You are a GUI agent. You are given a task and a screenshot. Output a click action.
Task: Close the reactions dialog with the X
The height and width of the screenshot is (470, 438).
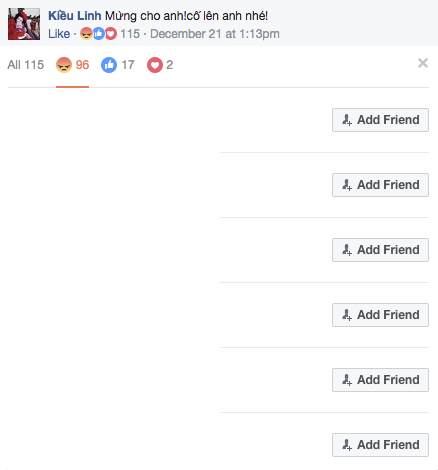coord(423,63)
